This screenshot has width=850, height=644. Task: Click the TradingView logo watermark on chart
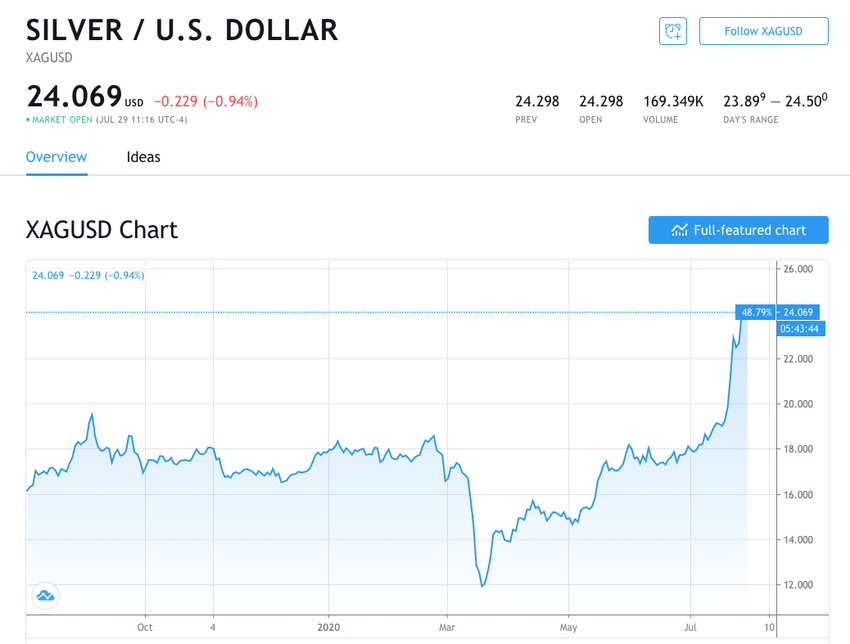pyautogui.click(x=44, y=595)
